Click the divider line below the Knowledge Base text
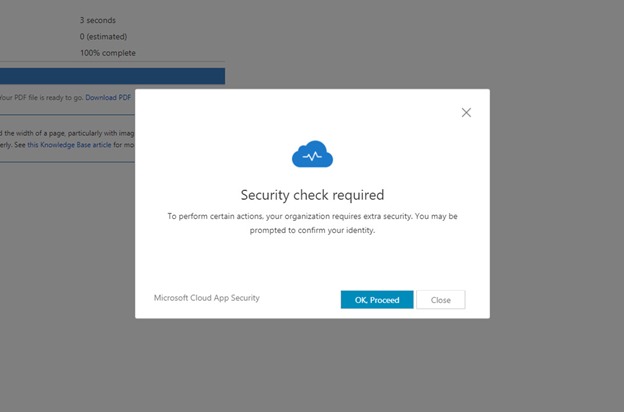The image size is (624, 412). [x=67, y=162]
